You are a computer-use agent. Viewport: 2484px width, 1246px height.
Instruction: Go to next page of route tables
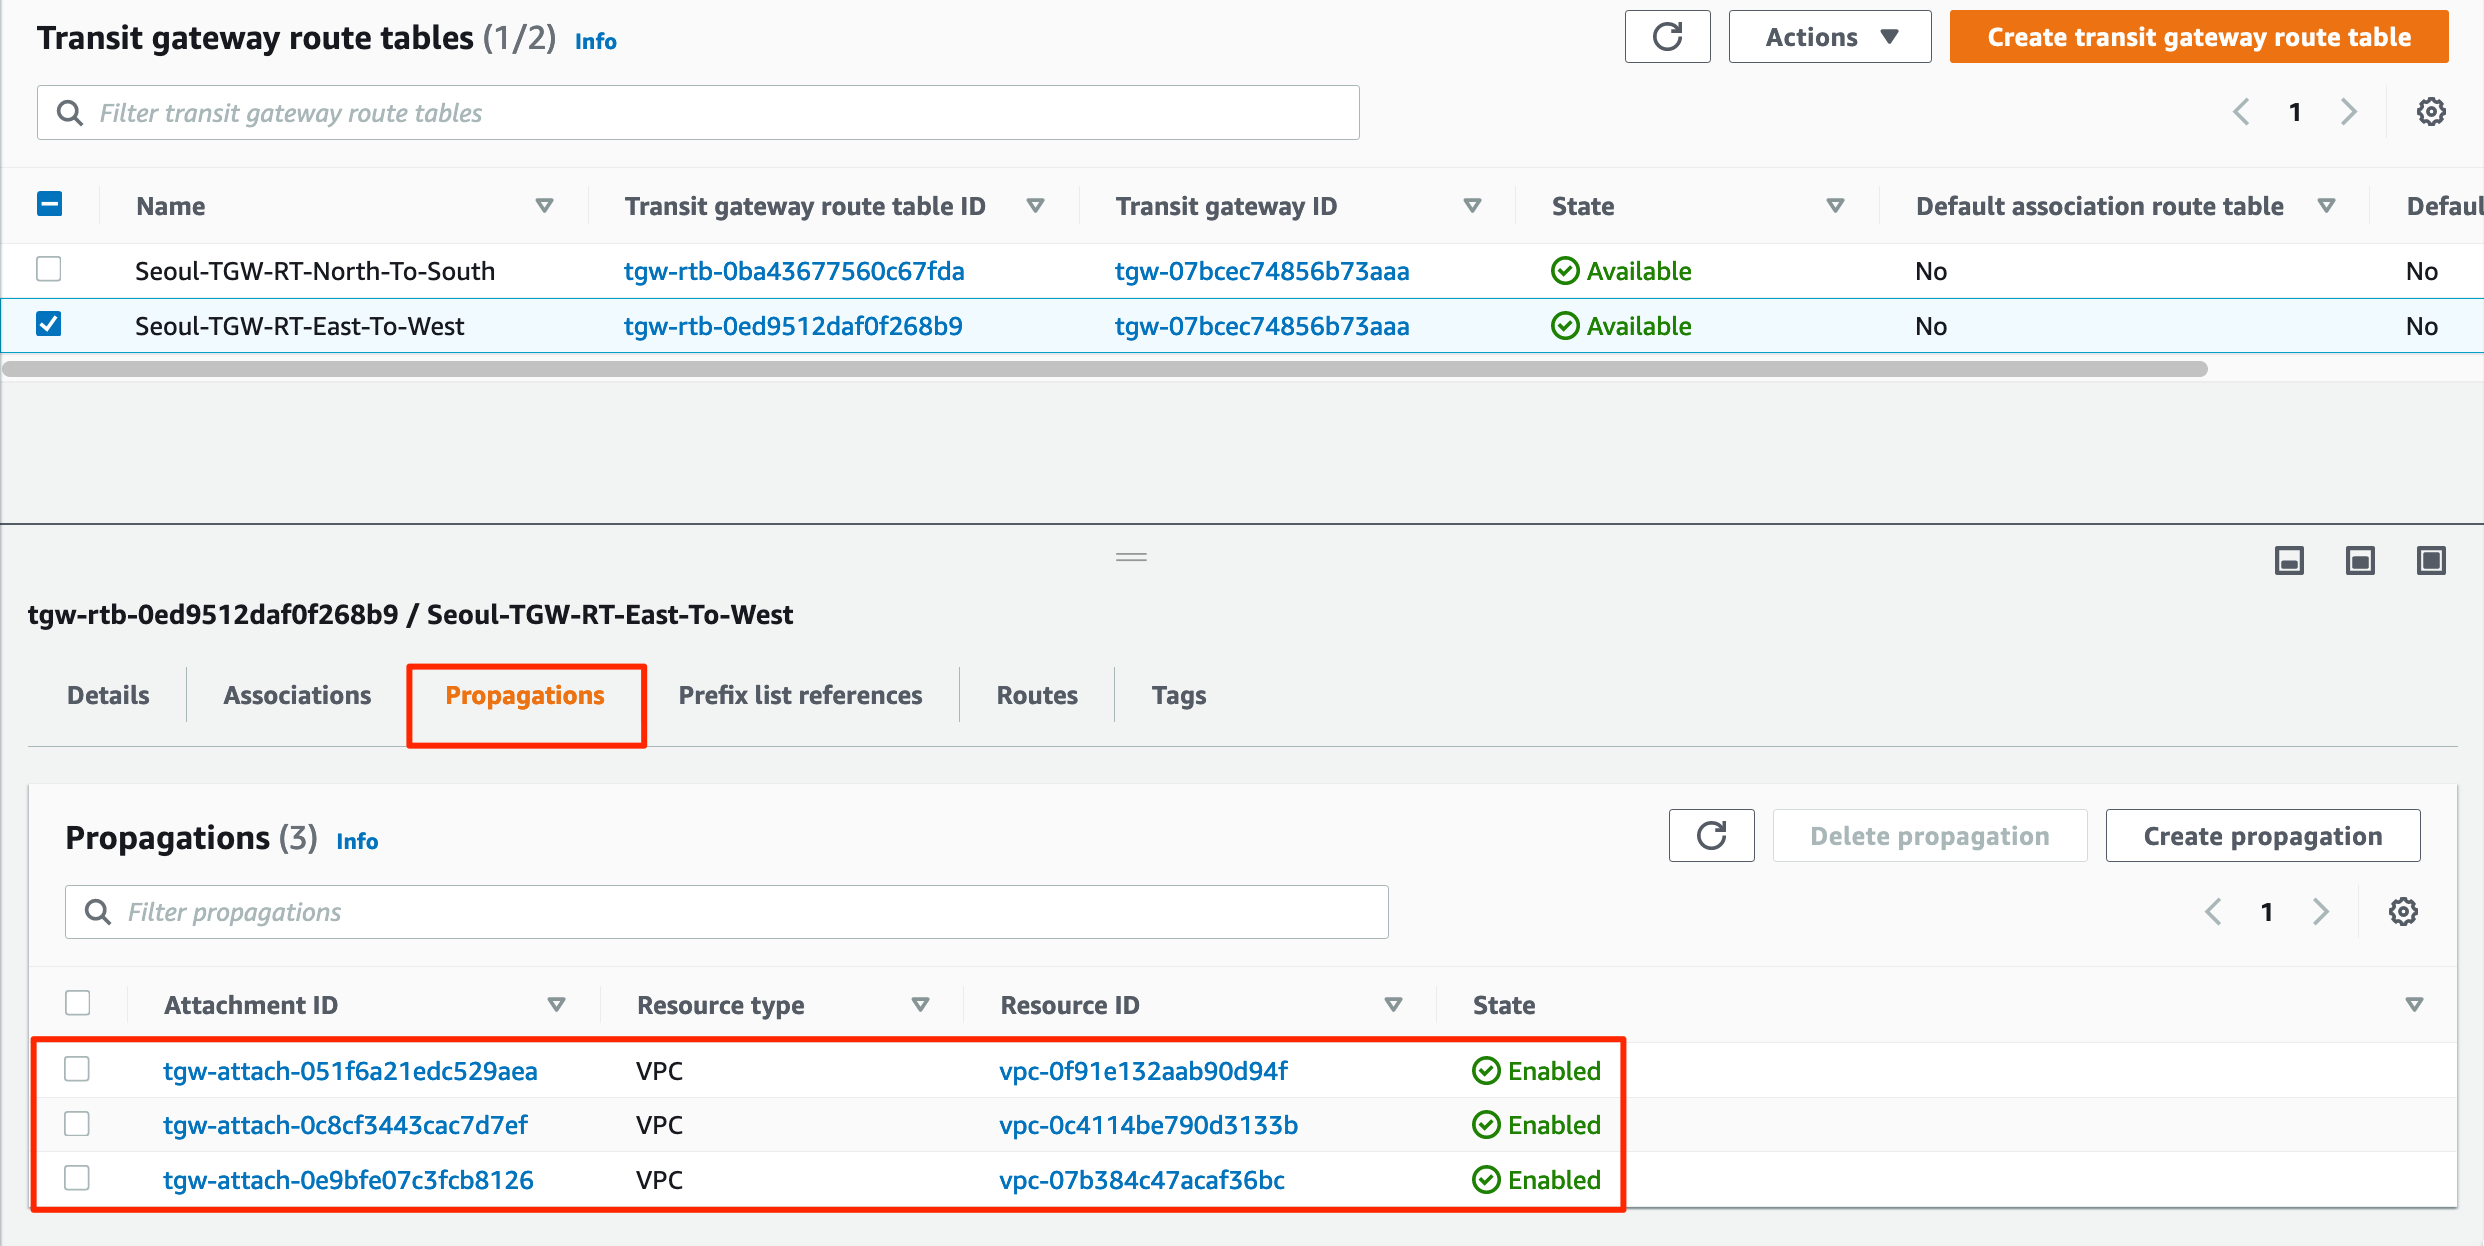point(2349,112)
